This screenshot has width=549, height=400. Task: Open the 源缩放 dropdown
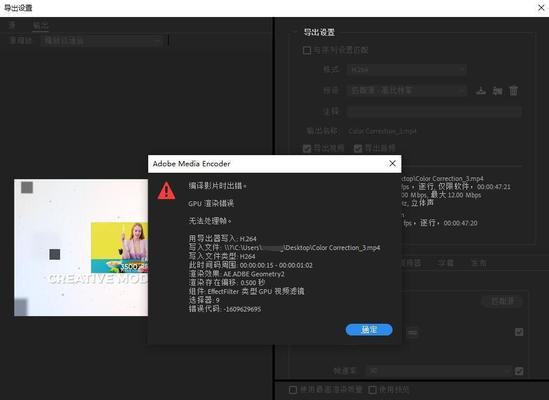tap(102, 41)
